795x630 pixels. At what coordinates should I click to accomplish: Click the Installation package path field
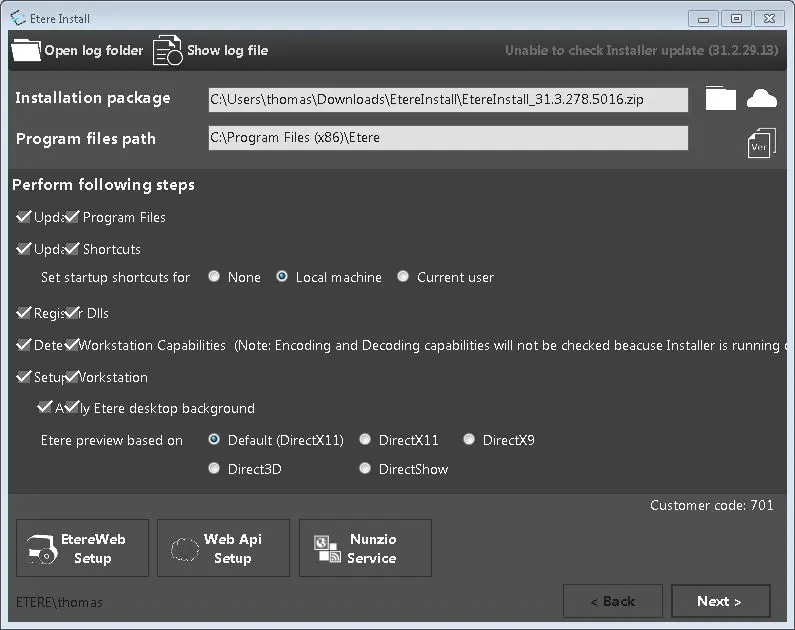point(447,100)
